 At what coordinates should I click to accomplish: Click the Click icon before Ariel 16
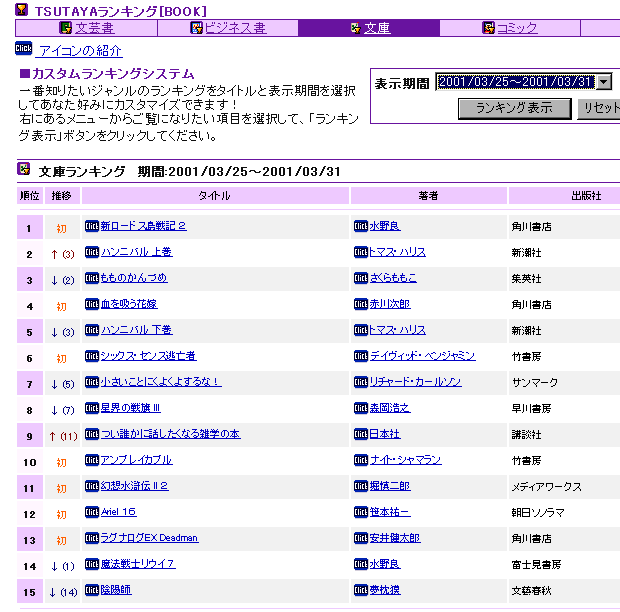click(x=92, y=512)
